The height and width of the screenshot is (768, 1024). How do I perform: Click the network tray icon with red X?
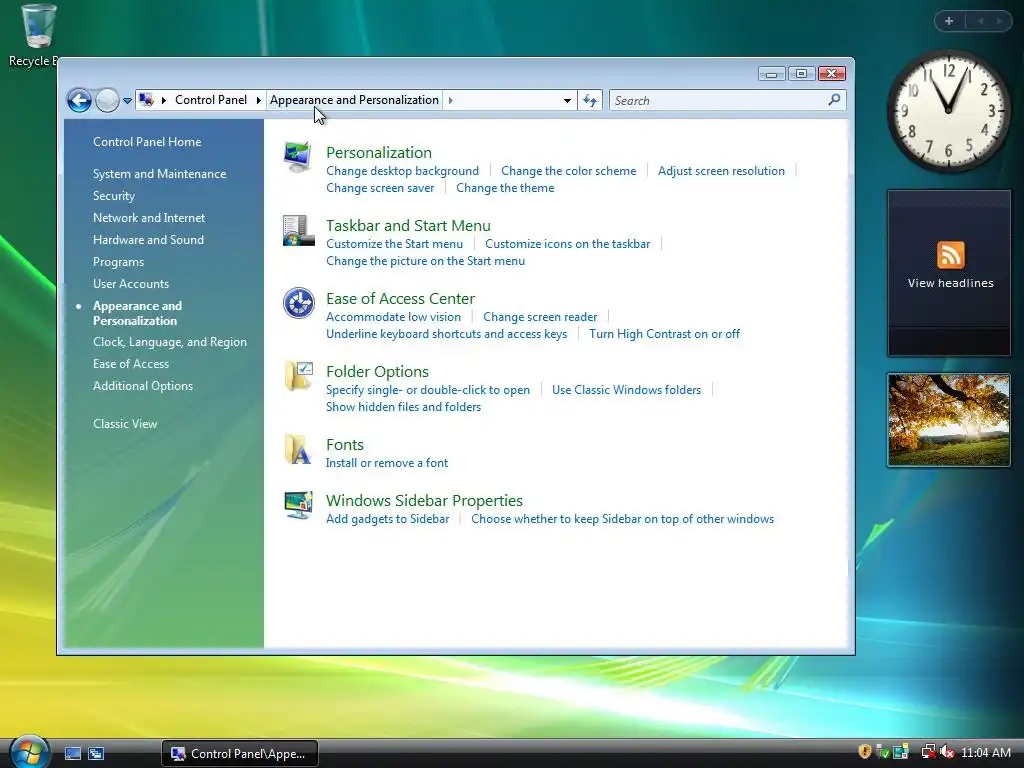pyautogui.click(x=928, y=752)
